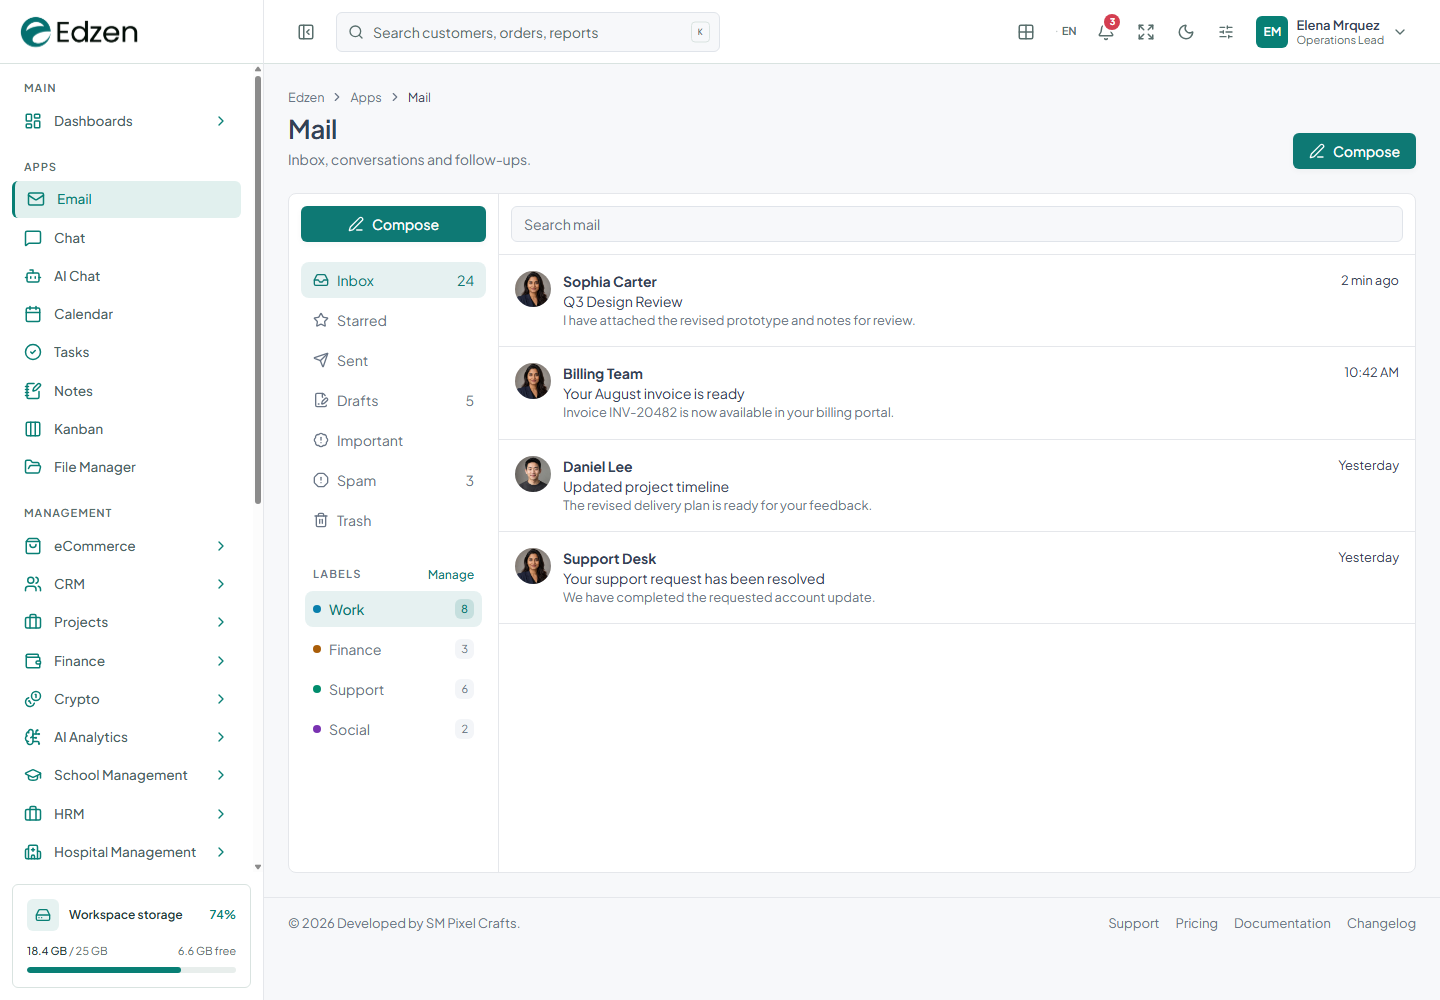
Task: Click the Search mail field
Action: tap(957, 224)
